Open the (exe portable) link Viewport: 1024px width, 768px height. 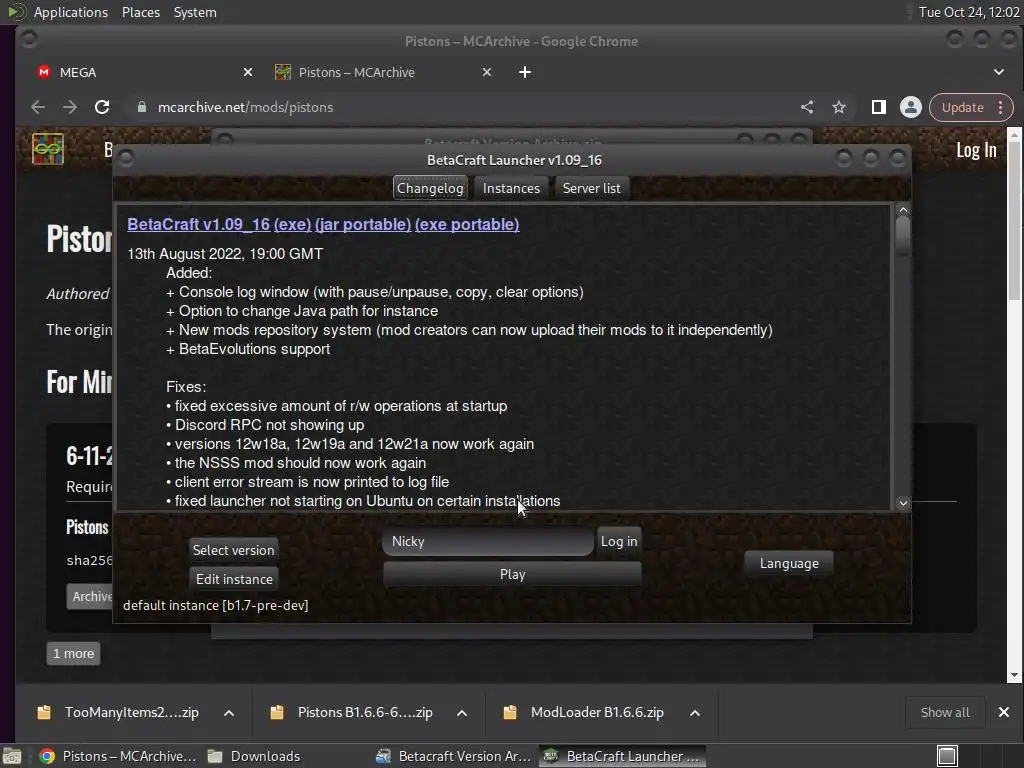coord(467,224)
